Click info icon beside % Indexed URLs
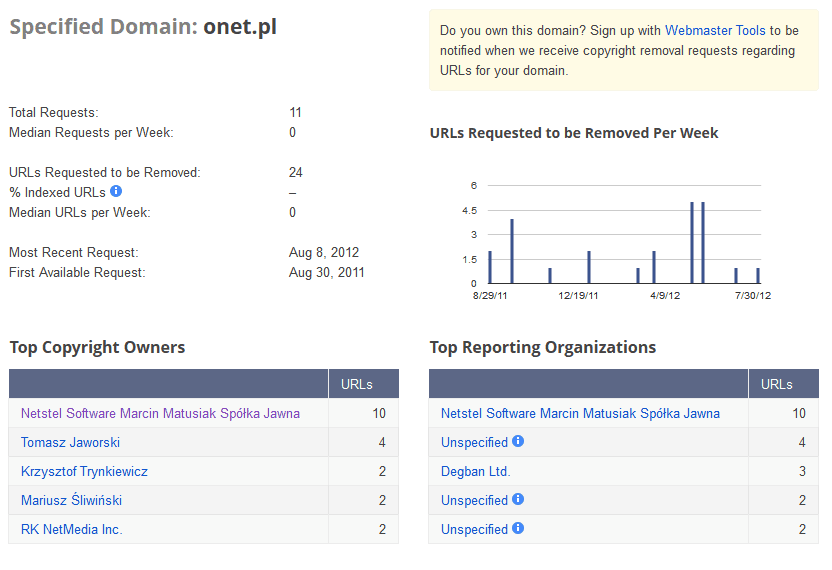The height and width of the screenshot is (570, 832). tap(116, 191)
